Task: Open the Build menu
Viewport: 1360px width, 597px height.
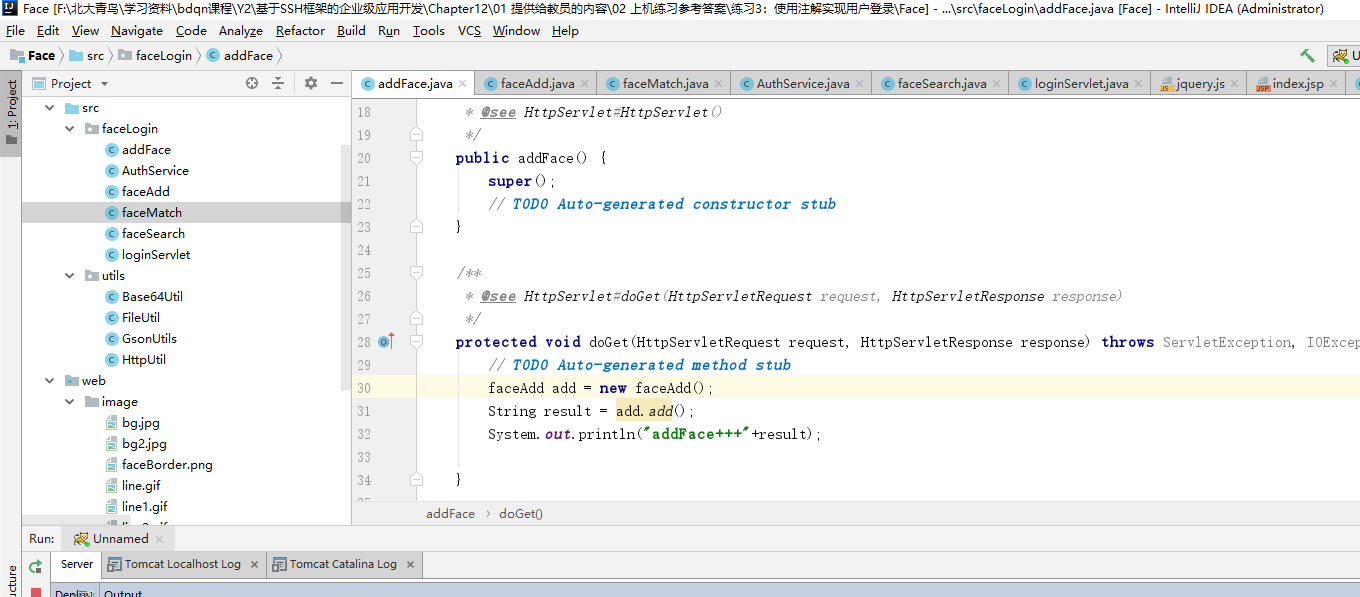Action: (x=351, y=31)
